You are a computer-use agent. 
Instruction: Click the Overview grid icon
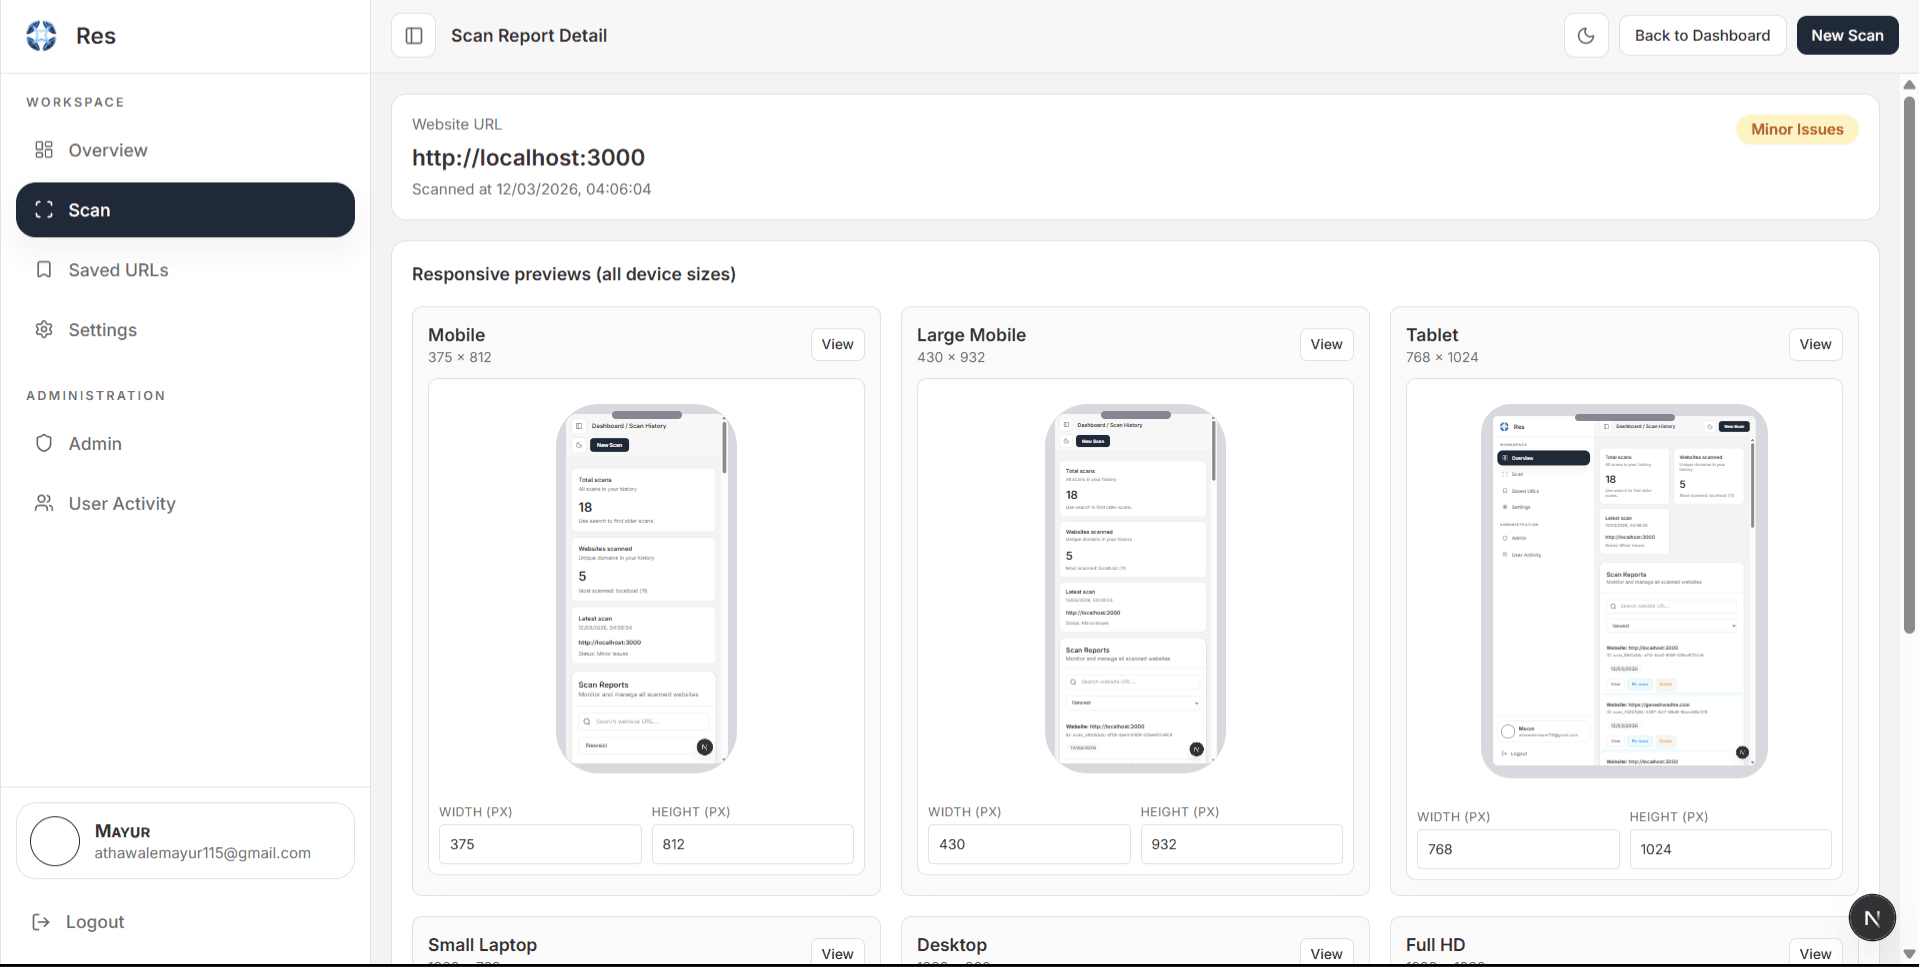(x=43, y=150)
